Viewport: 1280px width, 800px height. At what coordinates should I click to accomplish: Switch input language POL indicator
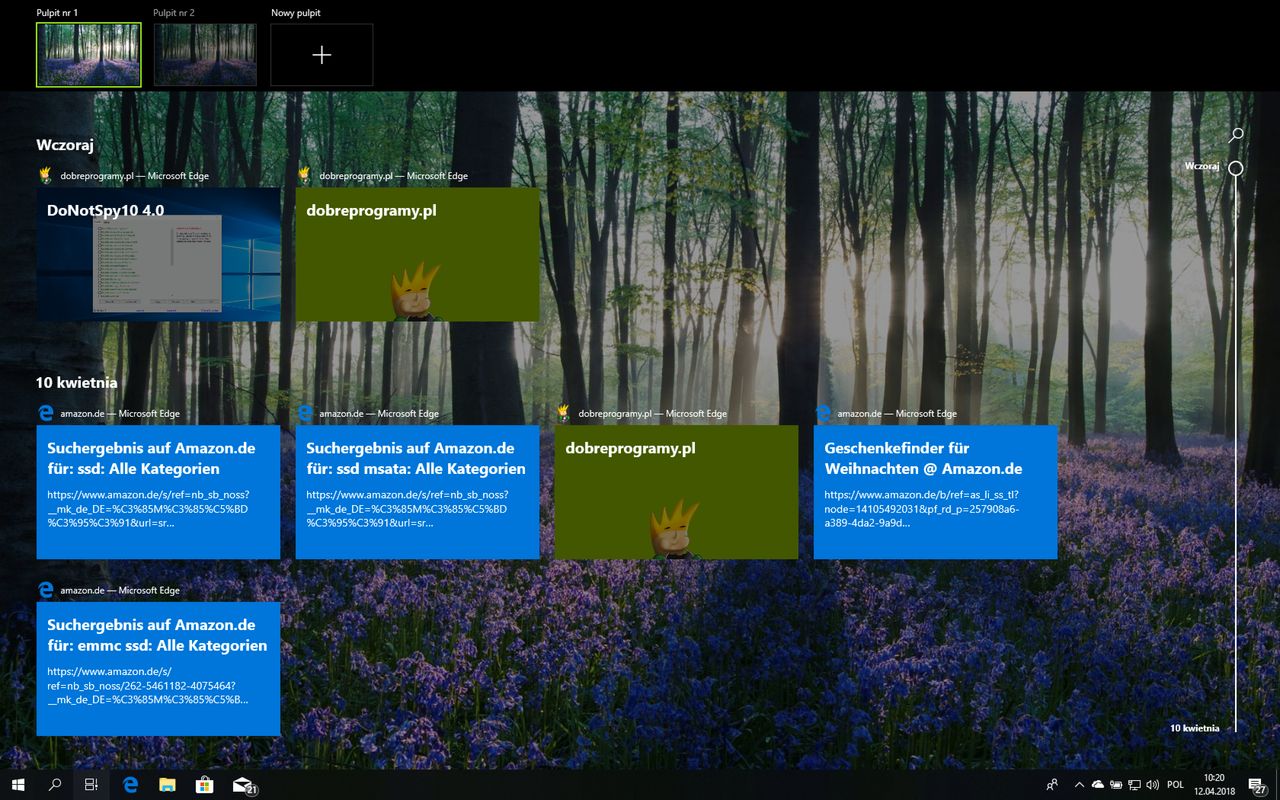1175,785
